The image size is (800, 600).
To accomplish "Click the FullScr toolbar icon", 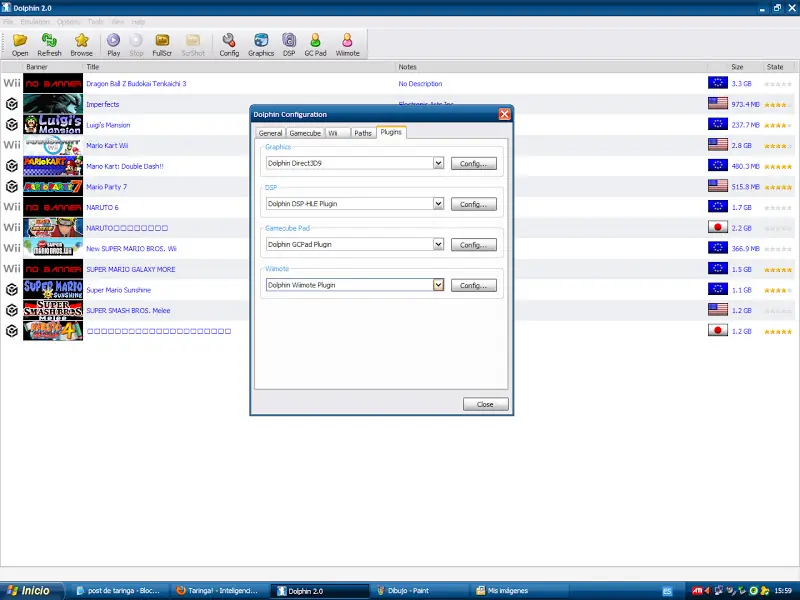I will 162,44.
